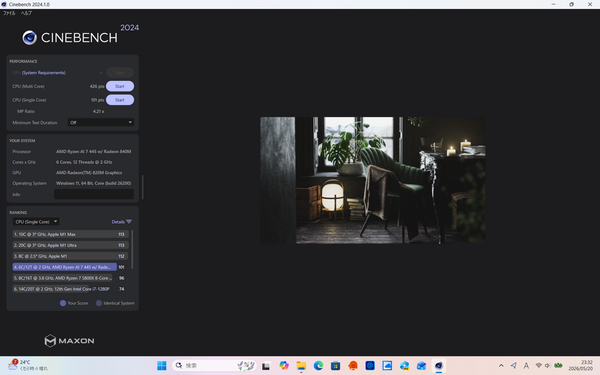Image resolution: width=600 pixels, height=375 pixels.
Task: Click the 101 pts single core score
Action: pos(97,100)
